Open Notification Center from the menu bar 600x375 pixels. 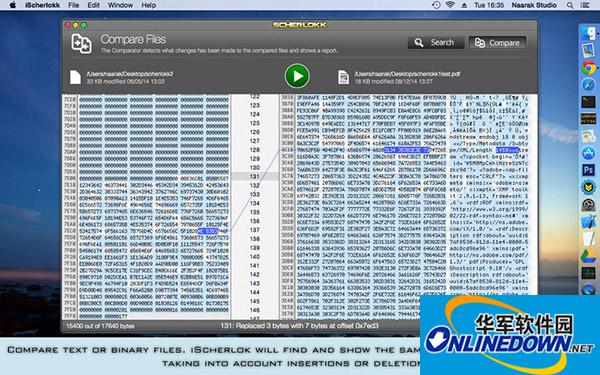click(x=585, y=5)
